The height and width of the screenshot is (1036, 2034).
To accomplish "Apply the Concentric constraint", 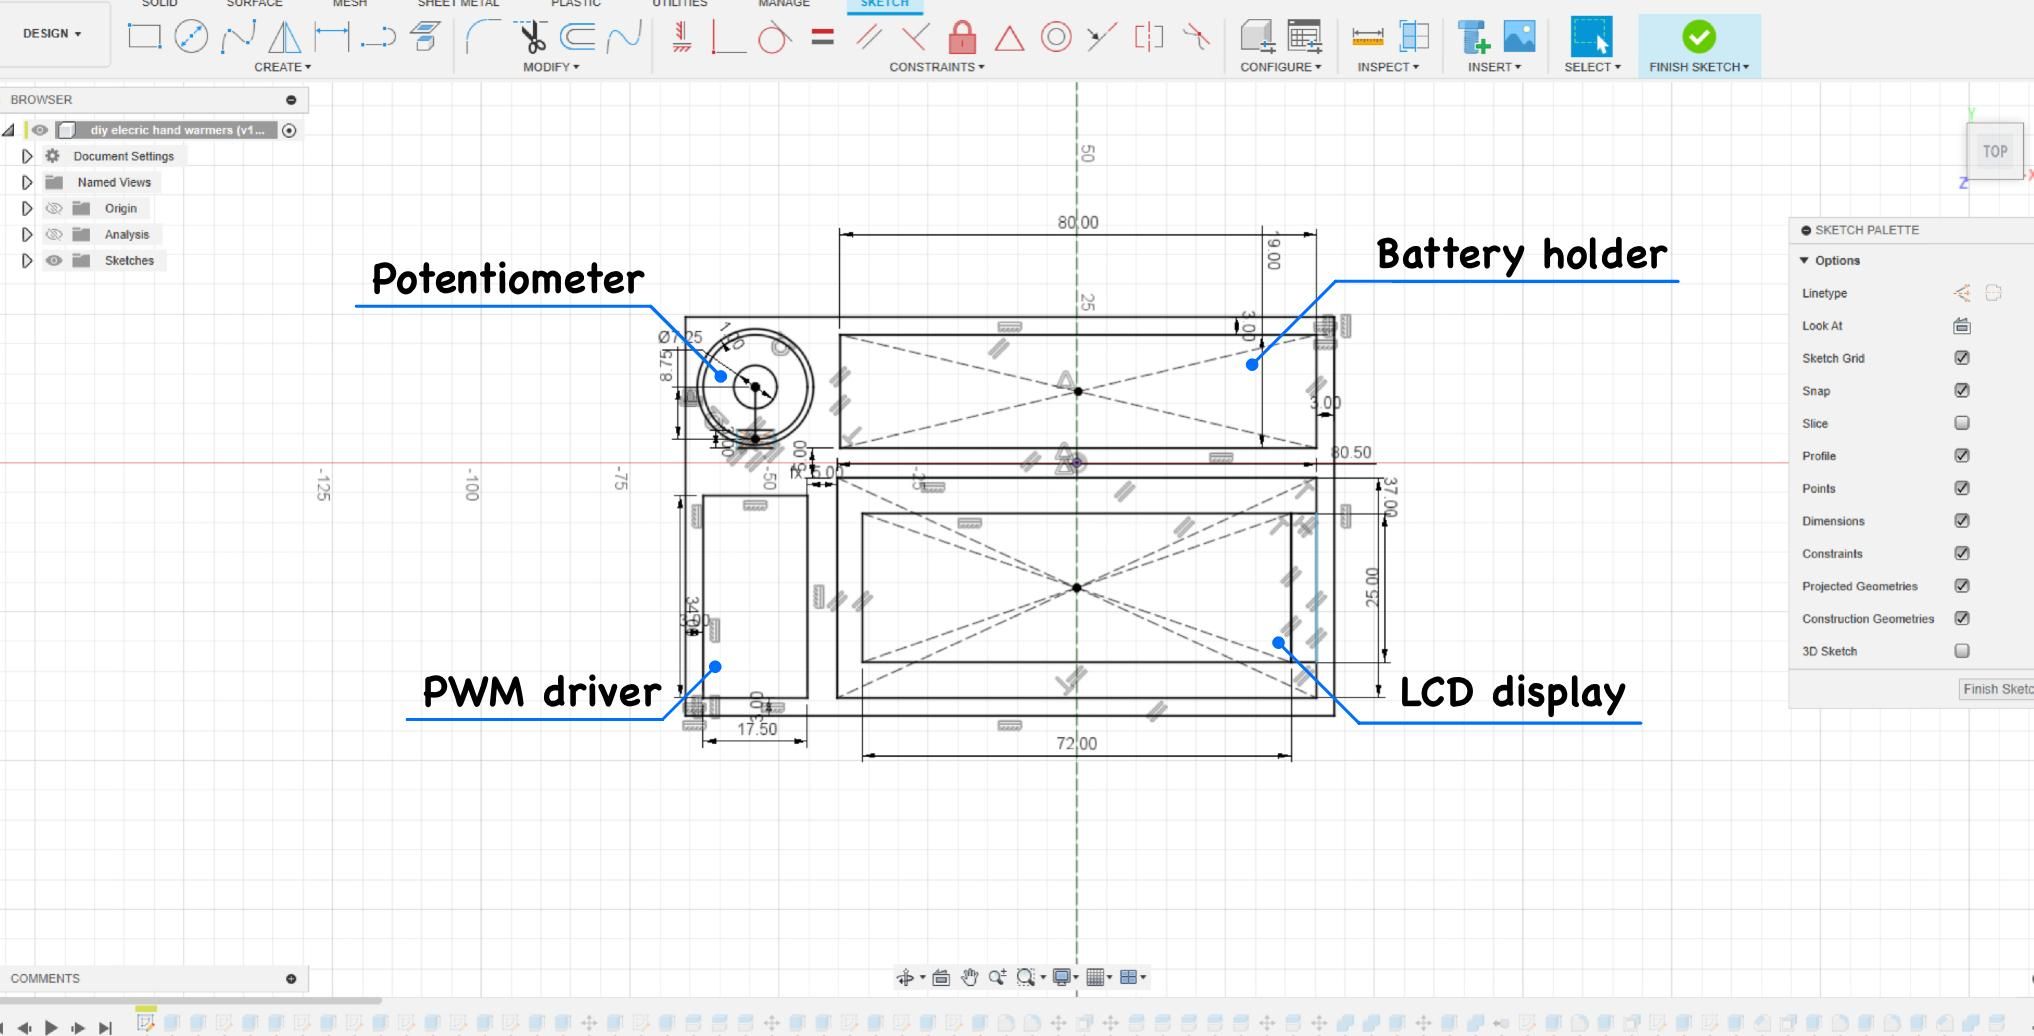I will pos(1056,38).
